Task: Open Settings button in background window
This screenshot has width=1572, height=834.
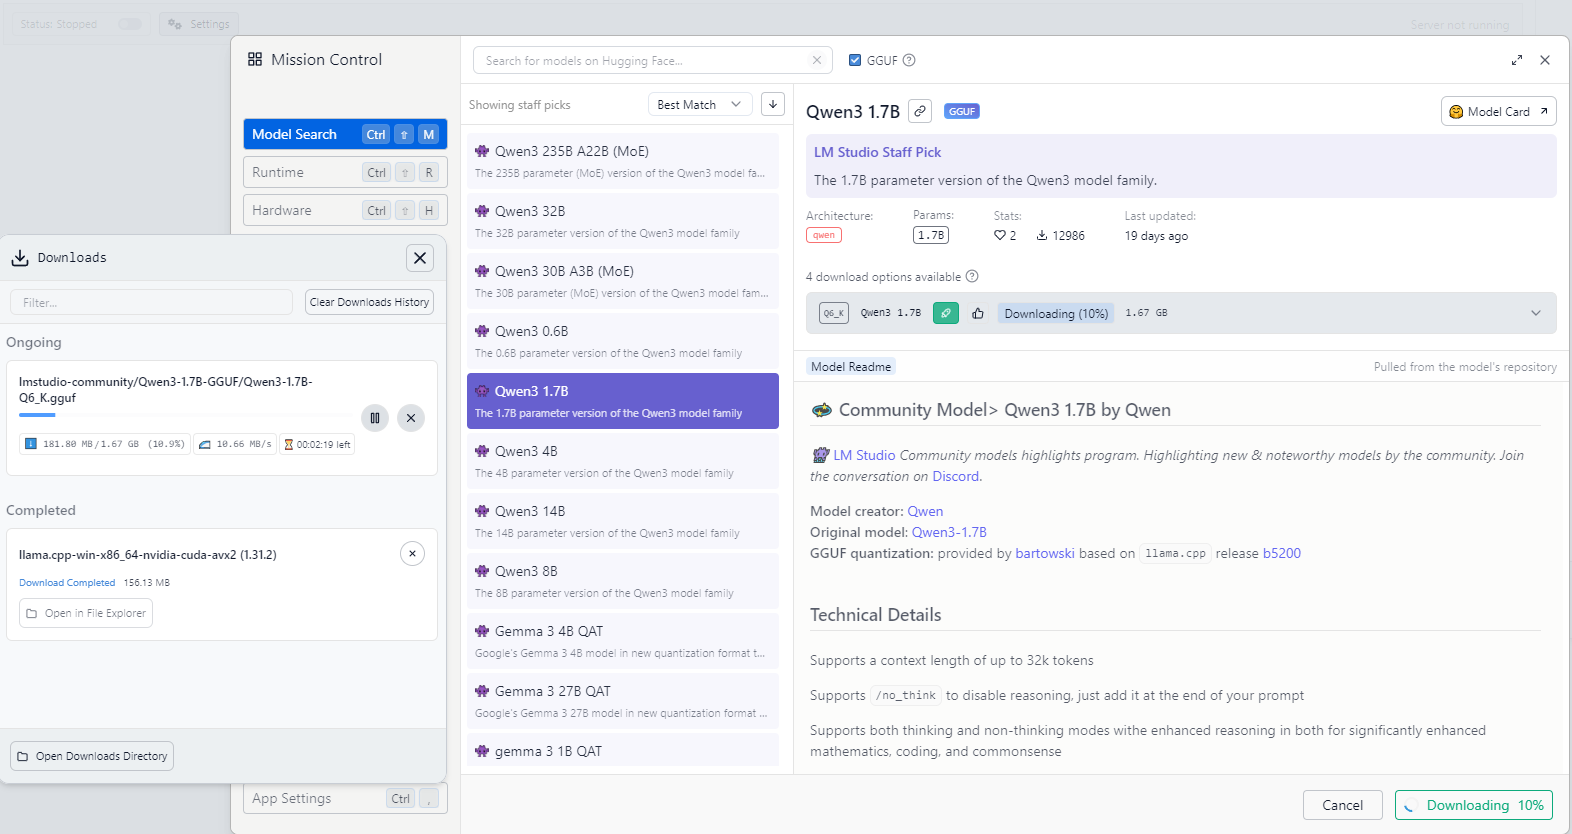Action: [199, 24]
